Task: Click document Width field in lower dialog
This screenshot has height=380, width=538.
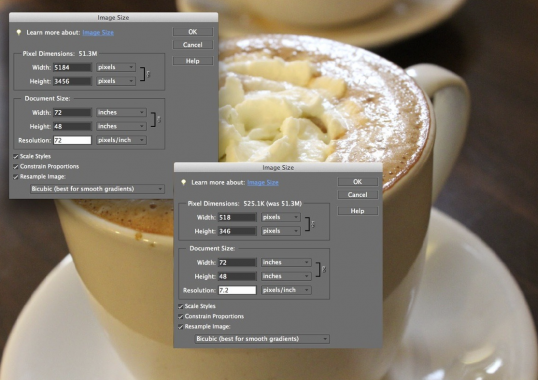Action: (x=237, y=262)
